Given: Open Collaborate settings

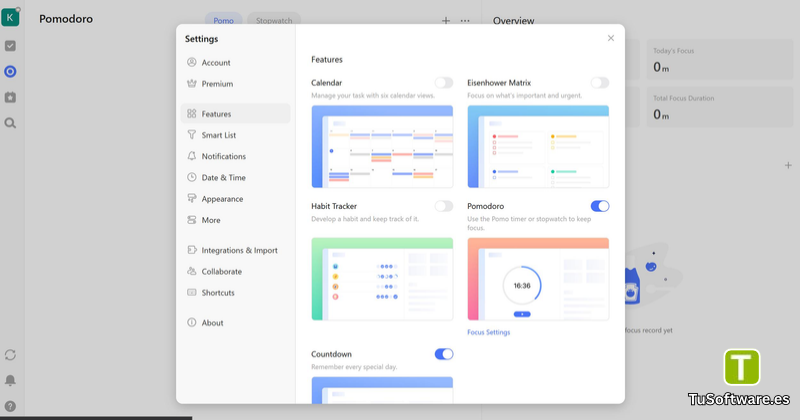Looking at the screenshot, I should tap(235, 271).
